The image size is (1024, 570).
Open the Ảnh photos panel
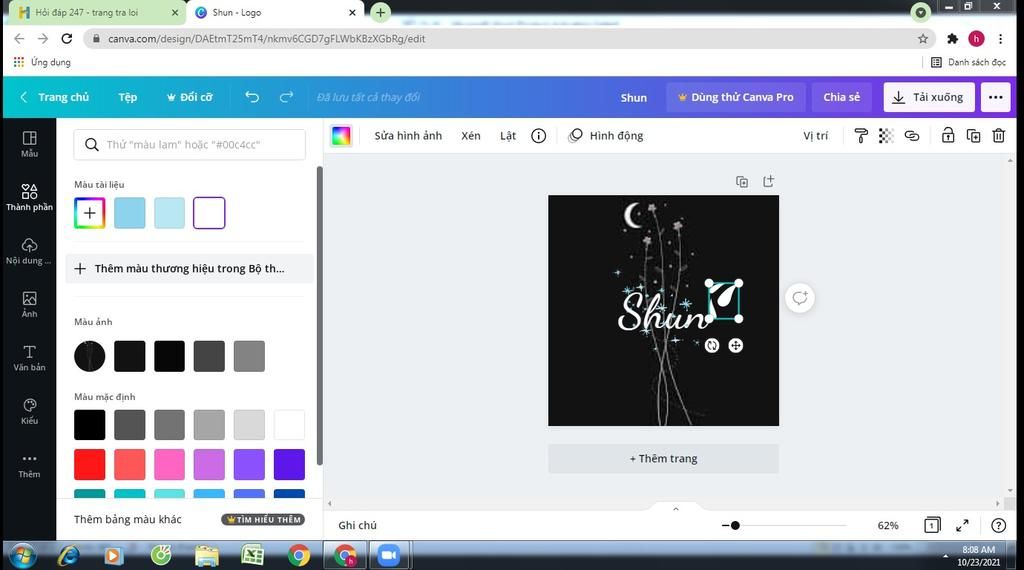coord(29,305)
